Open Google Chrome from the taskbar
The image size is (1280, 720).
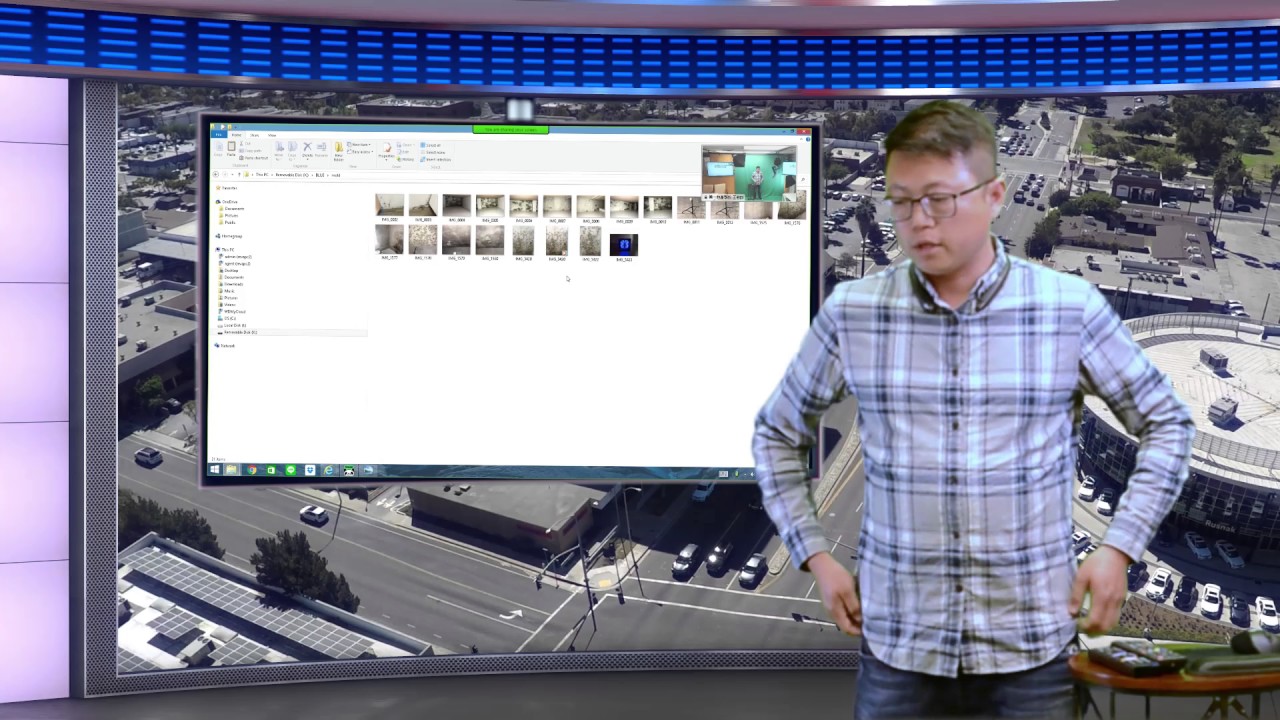click(251, 470)
